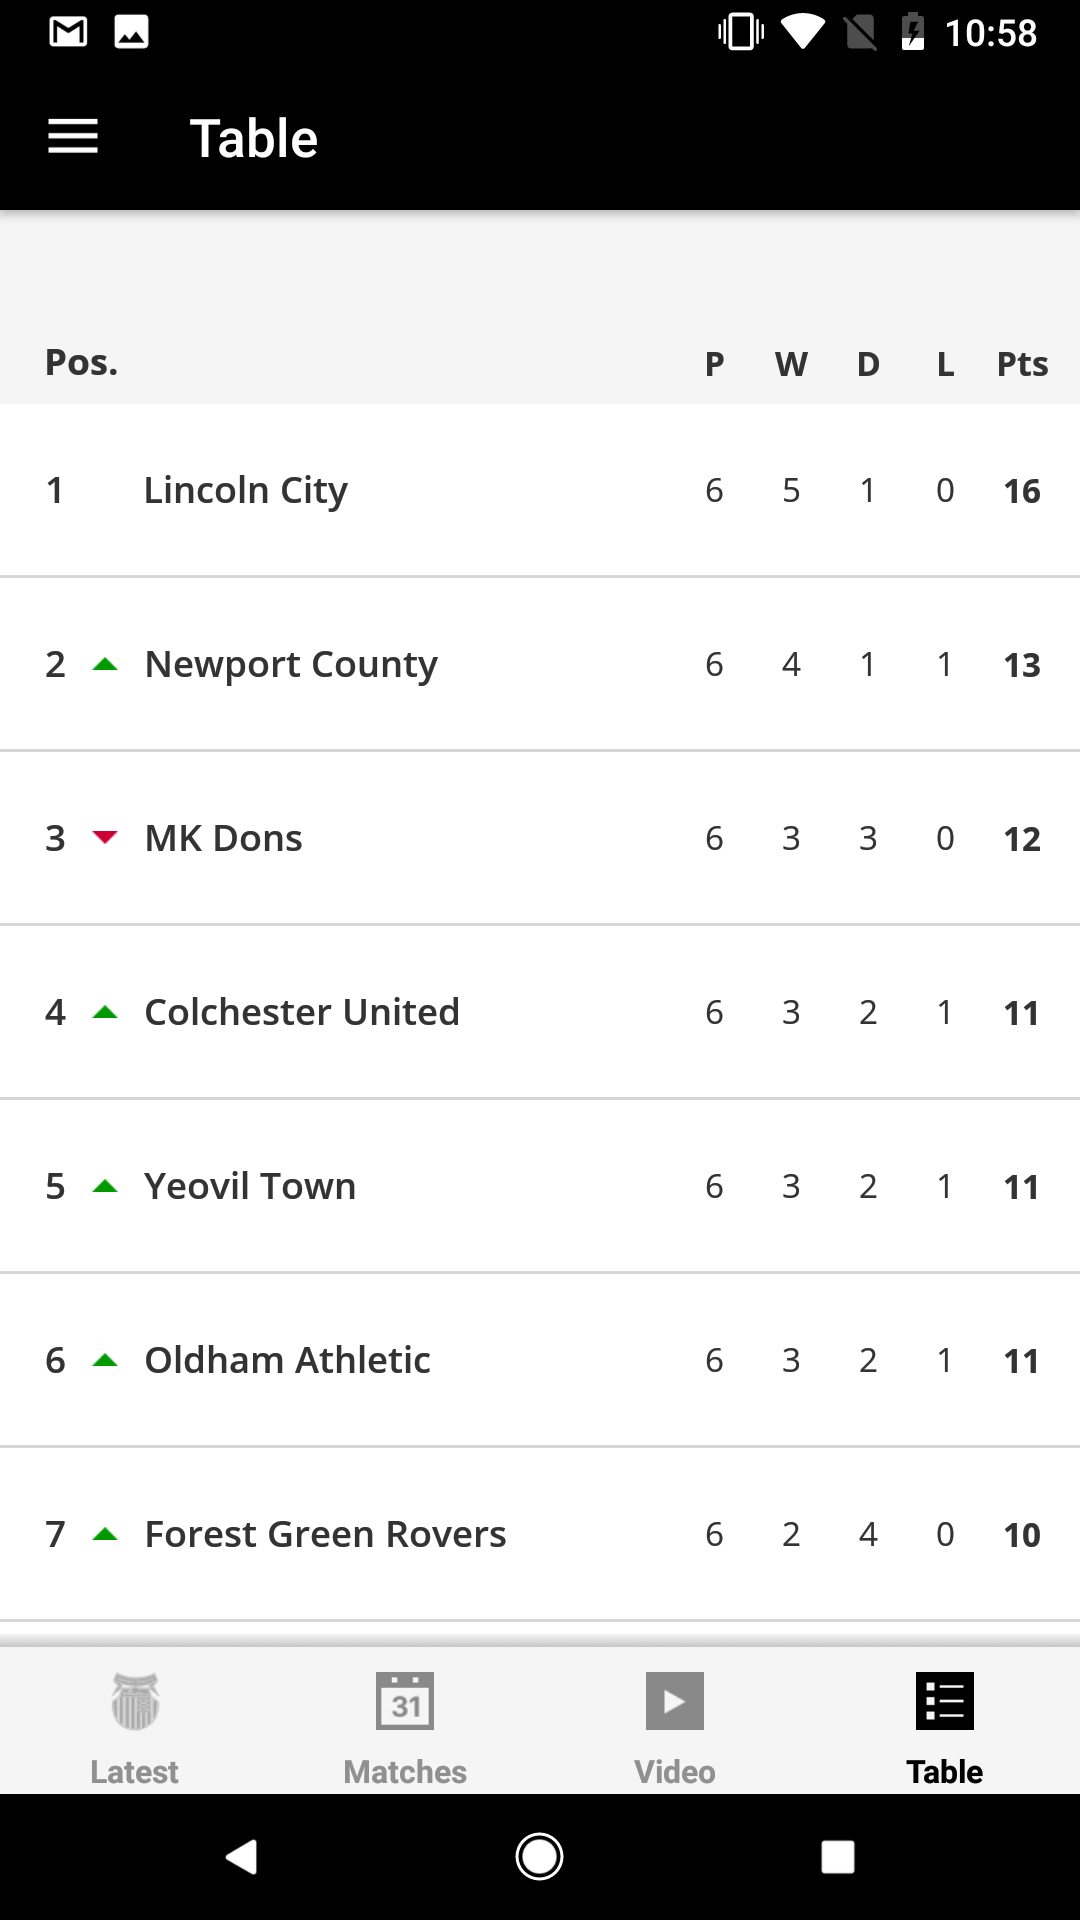The width and height of the screenshot is (1080, 1920).
Task: Switch to the Video tab
Action: (x=675, y=1771)
